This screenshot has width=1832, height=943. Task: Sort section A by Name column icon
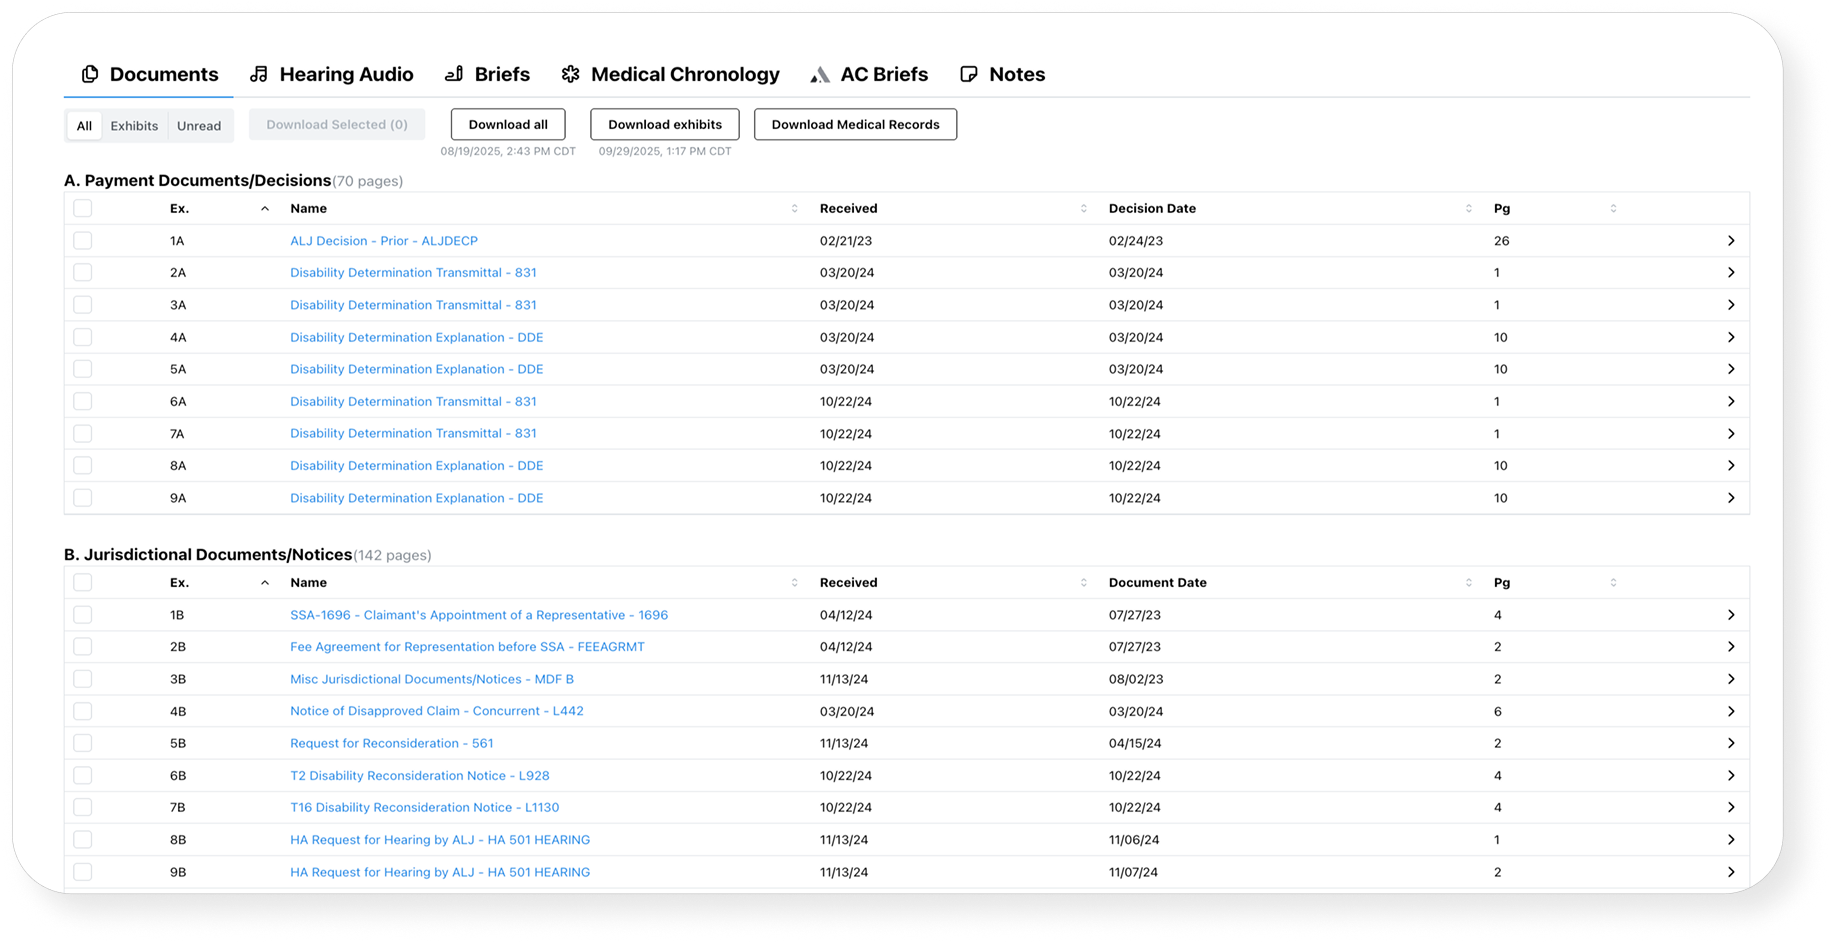coord(794,209)
